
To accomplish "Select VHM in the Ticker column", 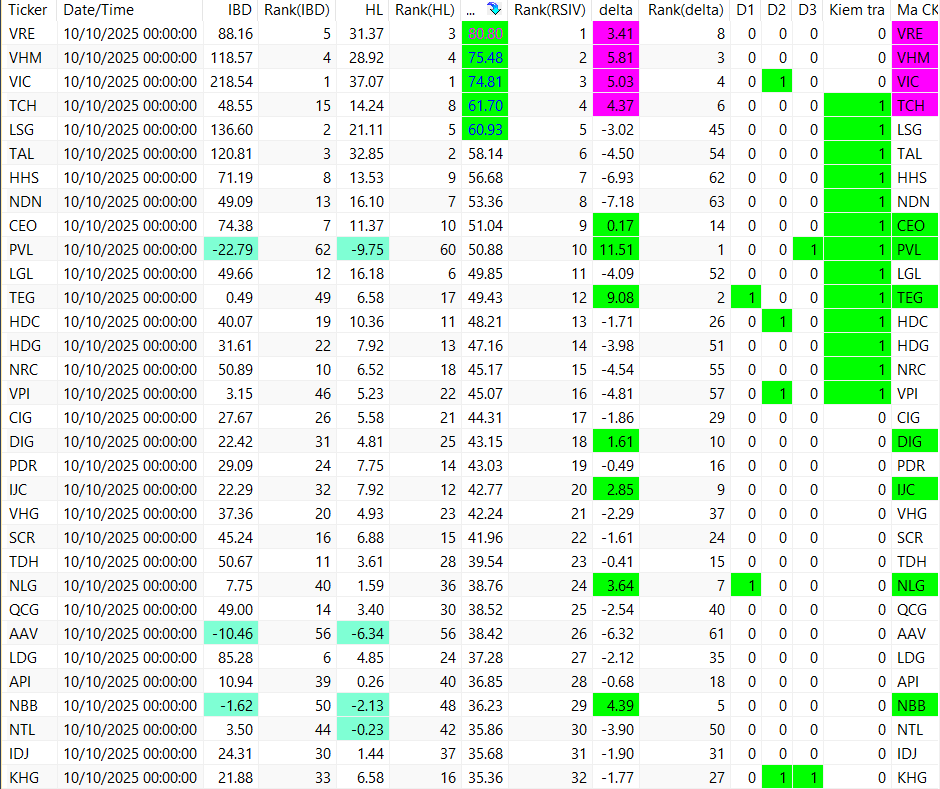I will (x=25, y=58).
